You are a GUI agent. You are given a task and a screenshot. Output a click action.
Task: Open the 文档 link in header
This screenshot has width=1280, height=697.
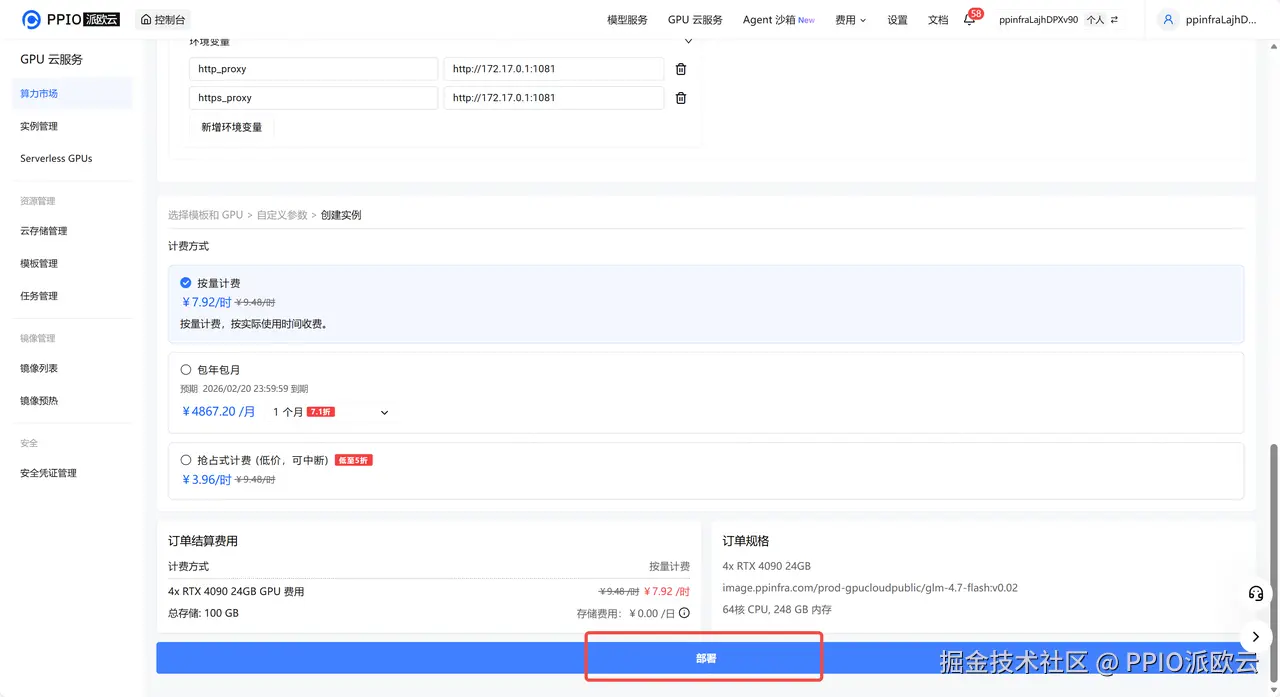[938, 20]
